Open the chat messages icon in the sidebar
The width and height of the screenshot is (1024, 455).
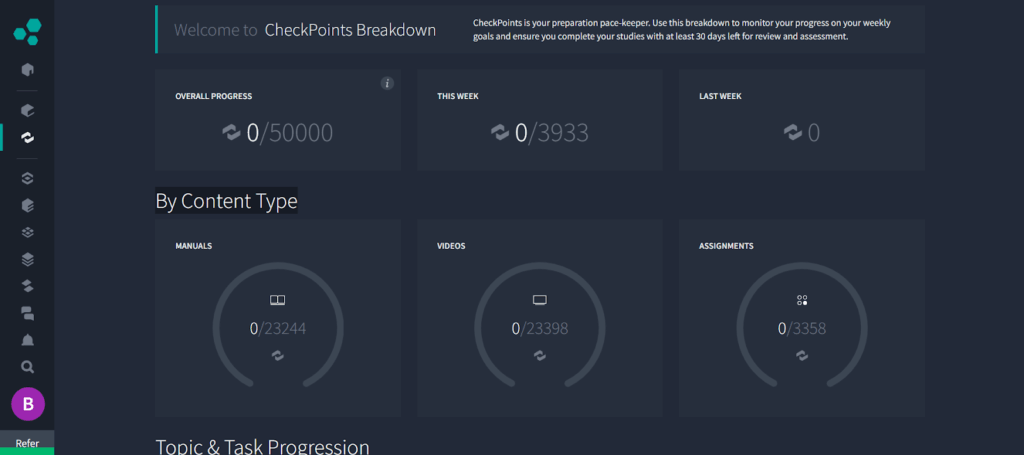[27, 314]
